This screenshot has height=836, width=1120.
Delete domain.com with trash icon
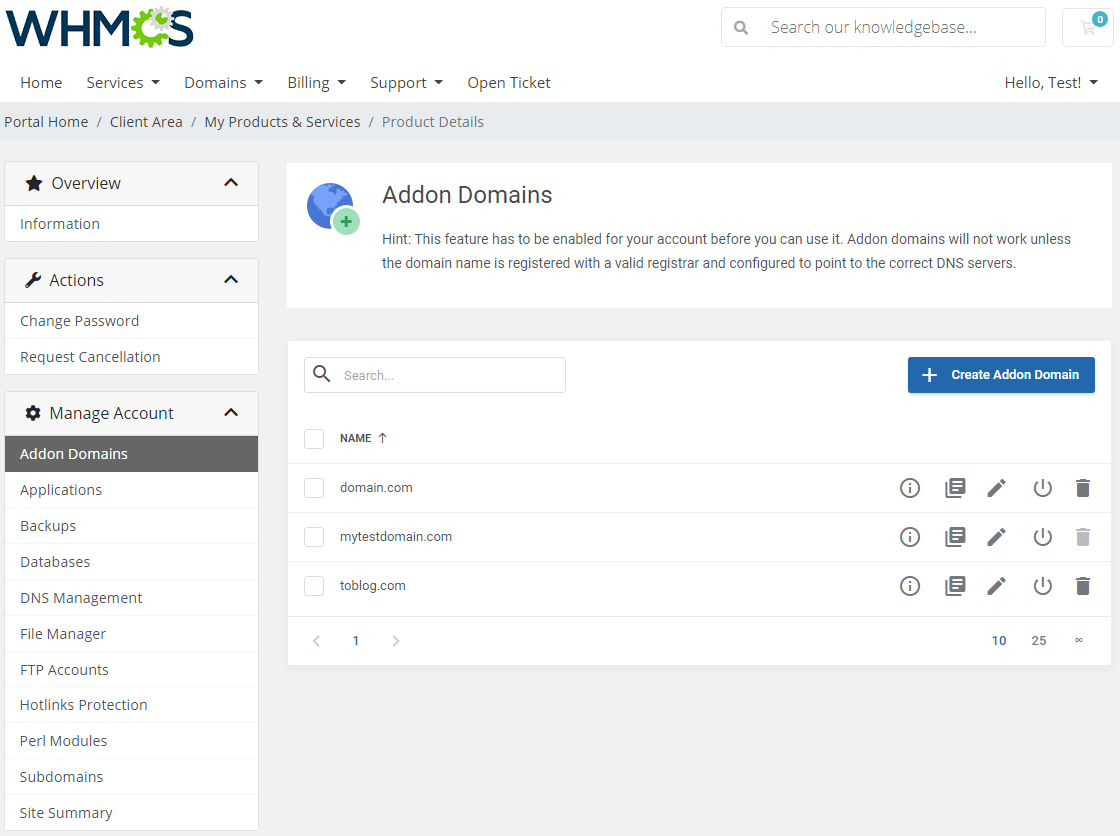[1083, 488]
